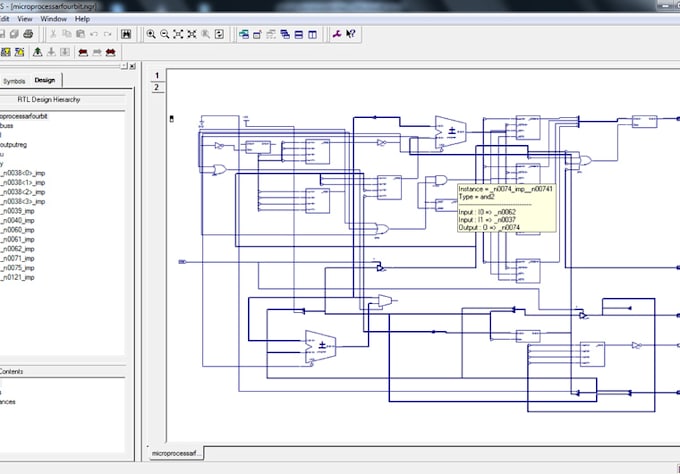Click Zoom to Full View icon

(178, 34)
